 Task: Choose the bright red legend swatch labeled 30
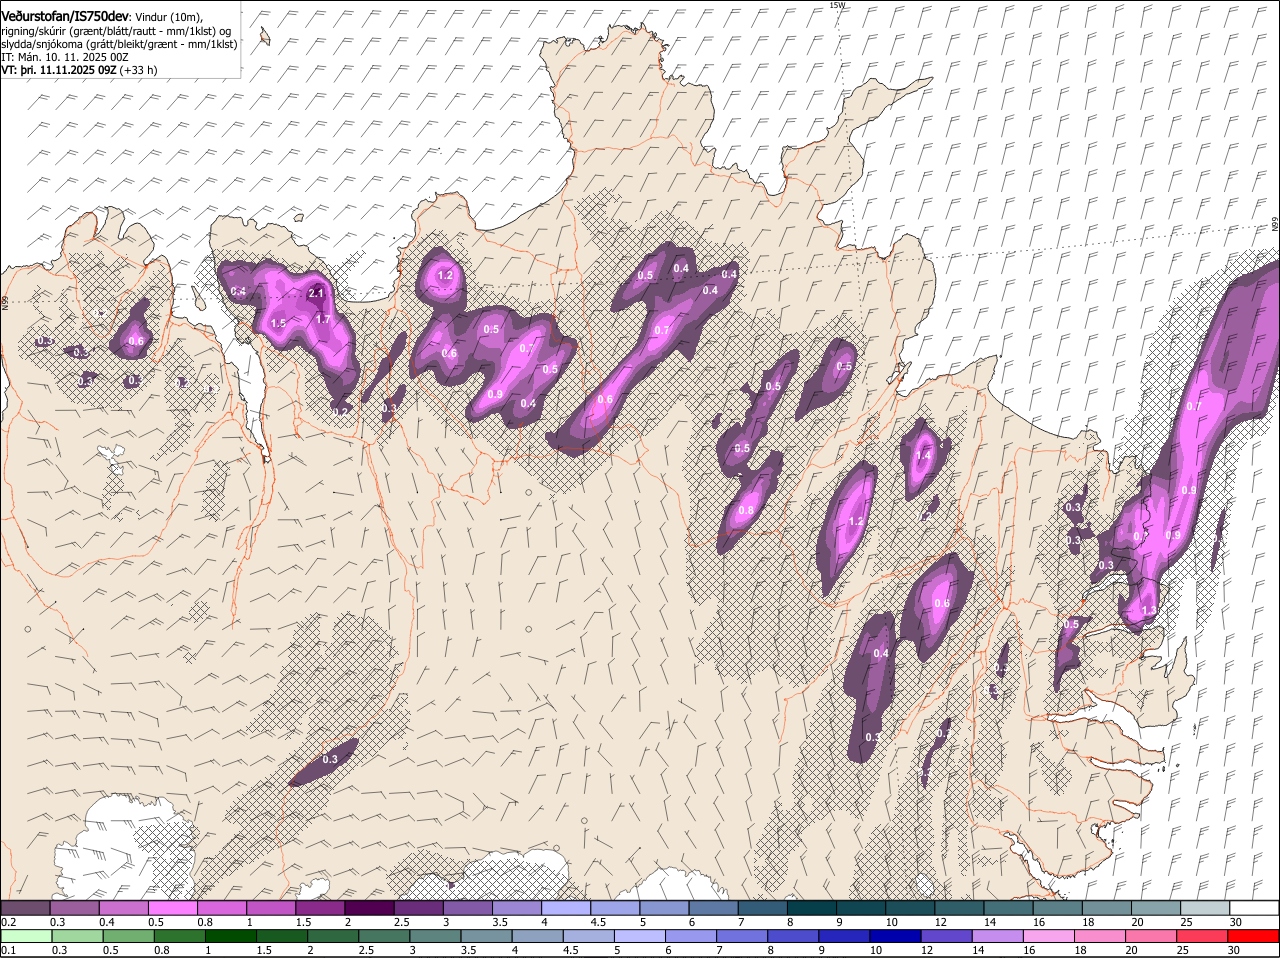point(1253,936)
